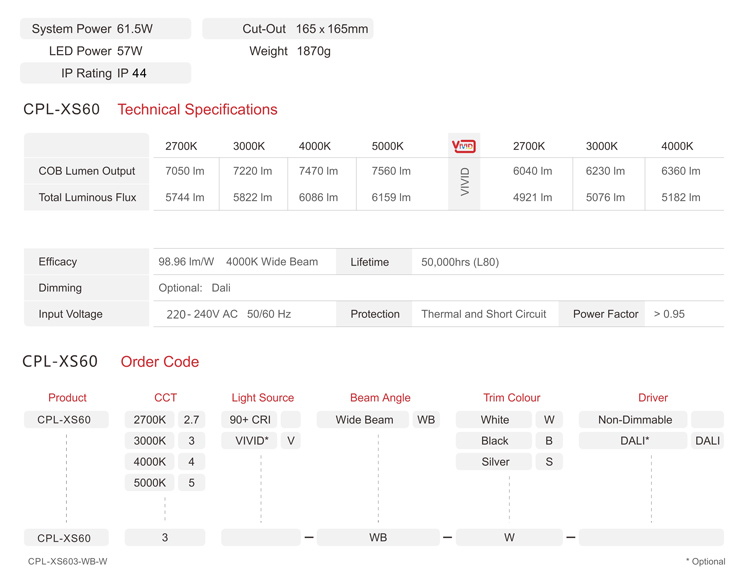
Task: Click the 6159 lm cell
Action: point(391,197)
